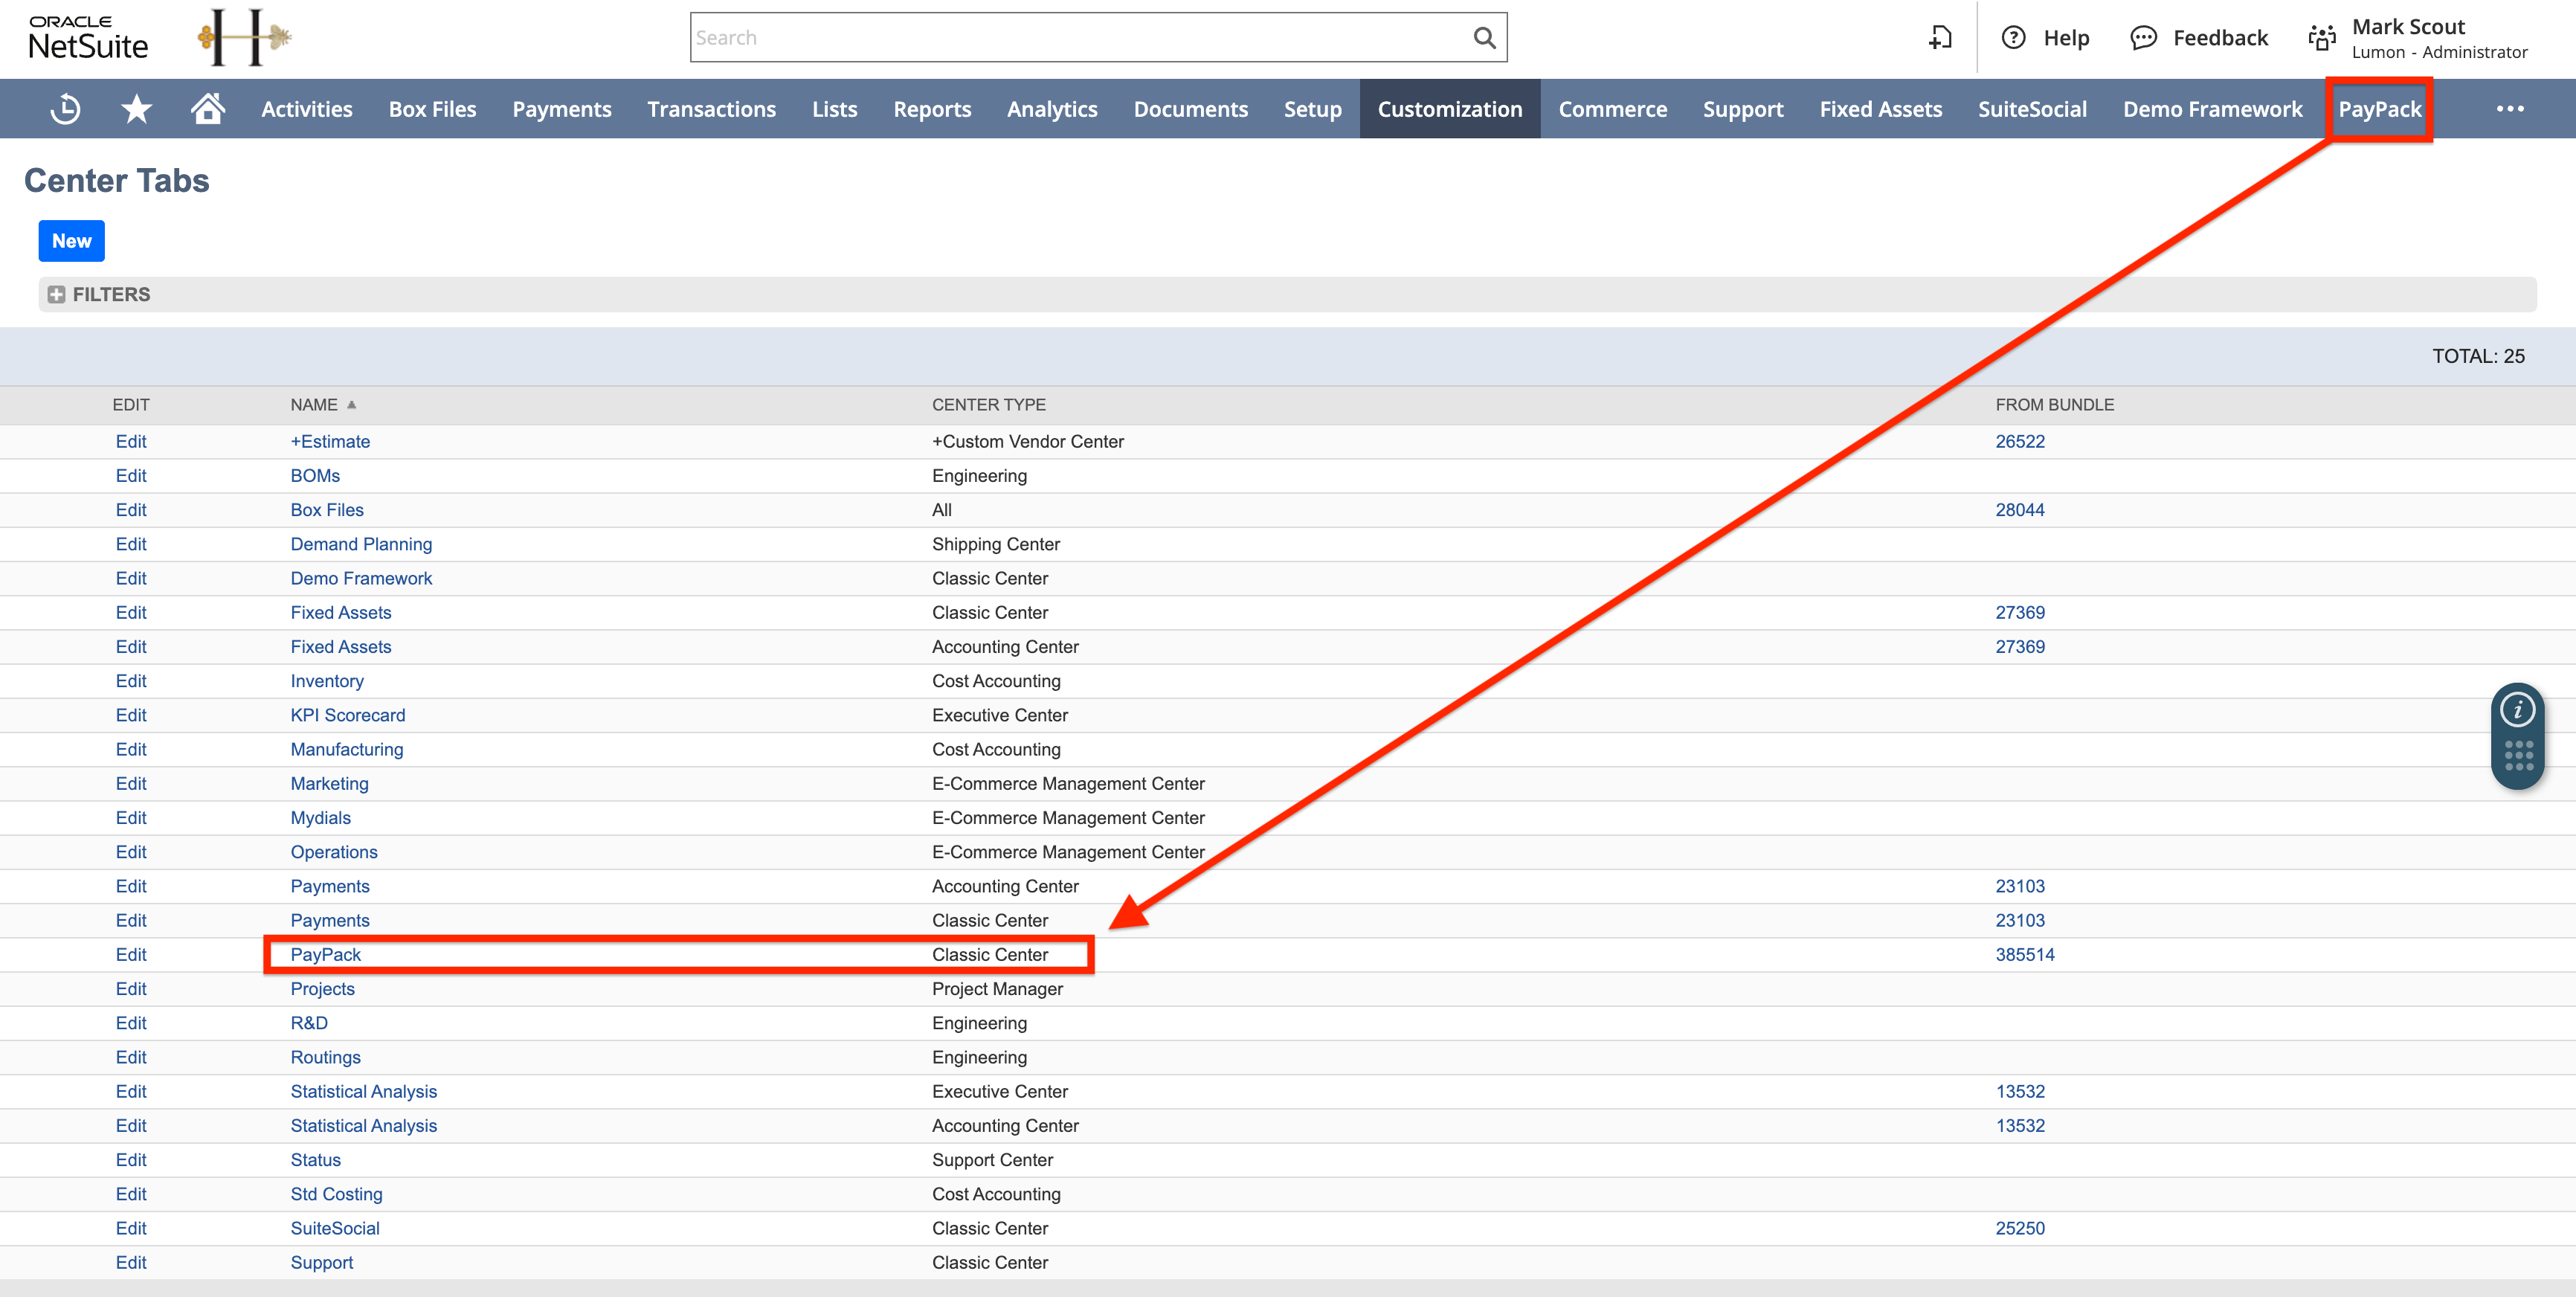Click the New button
2576x1297 pixels.
pos(71,241)
